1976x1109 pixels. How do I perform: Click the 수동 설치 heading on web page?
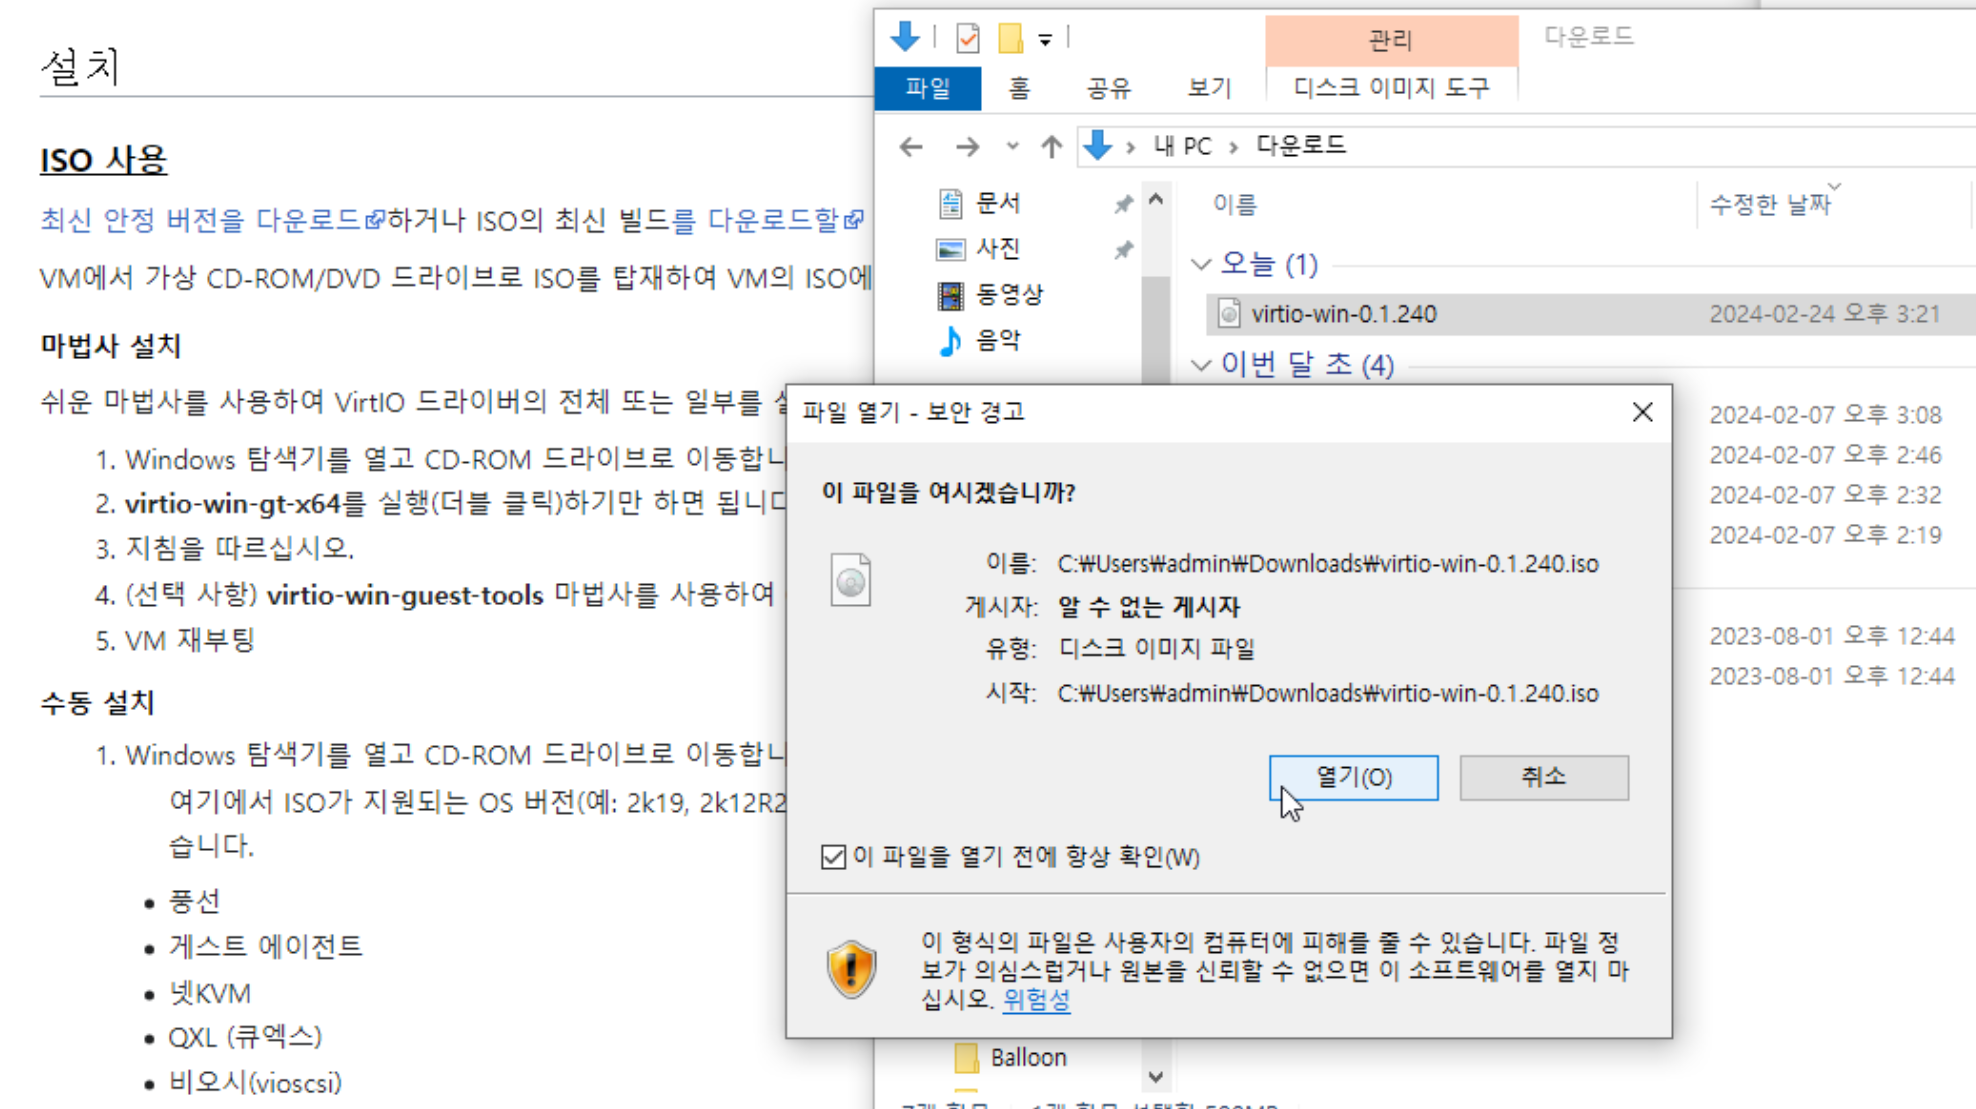tap(97, 703)
